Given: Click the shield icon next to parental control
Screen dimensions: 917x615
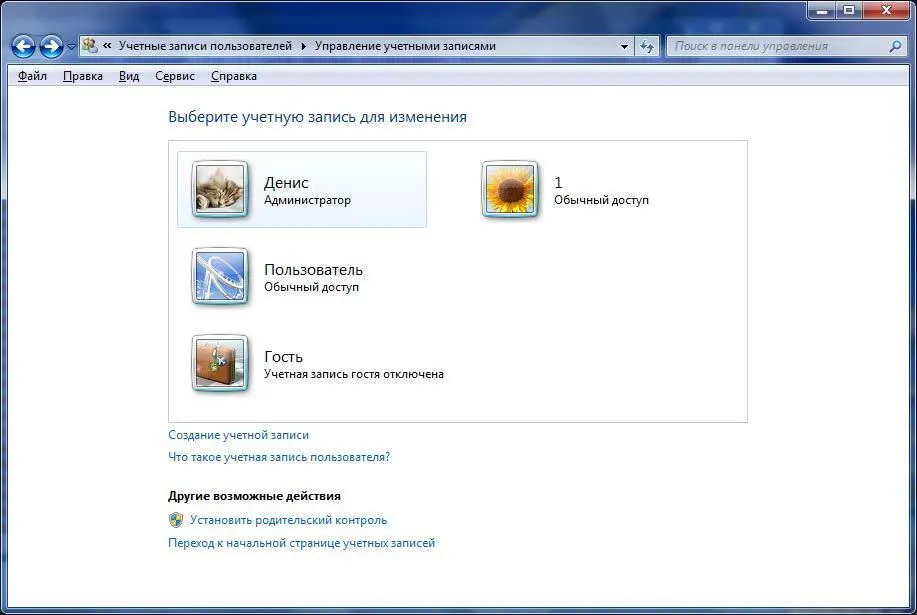Looking at the screenshot, I should pos(176,520).
